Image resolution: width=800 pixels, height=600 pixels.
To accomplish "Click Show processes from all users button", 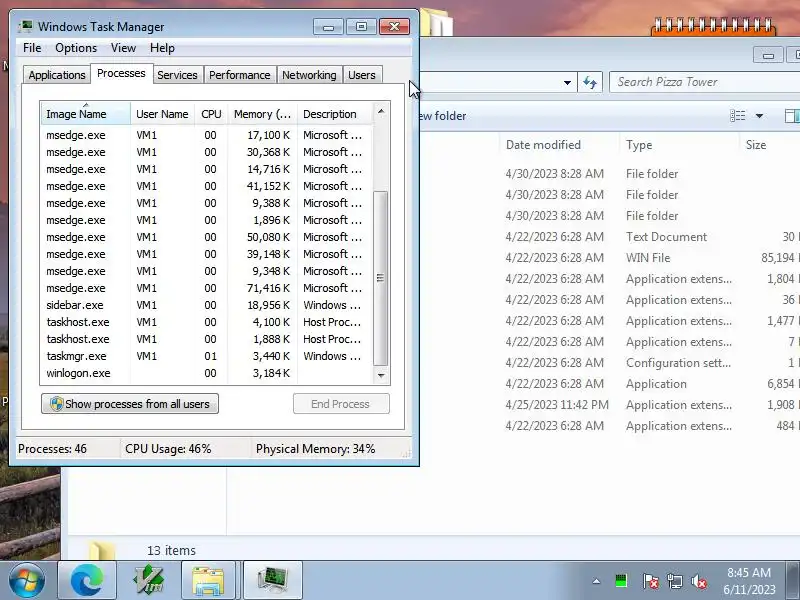I will pyautogui.click(x=130, y=404).
